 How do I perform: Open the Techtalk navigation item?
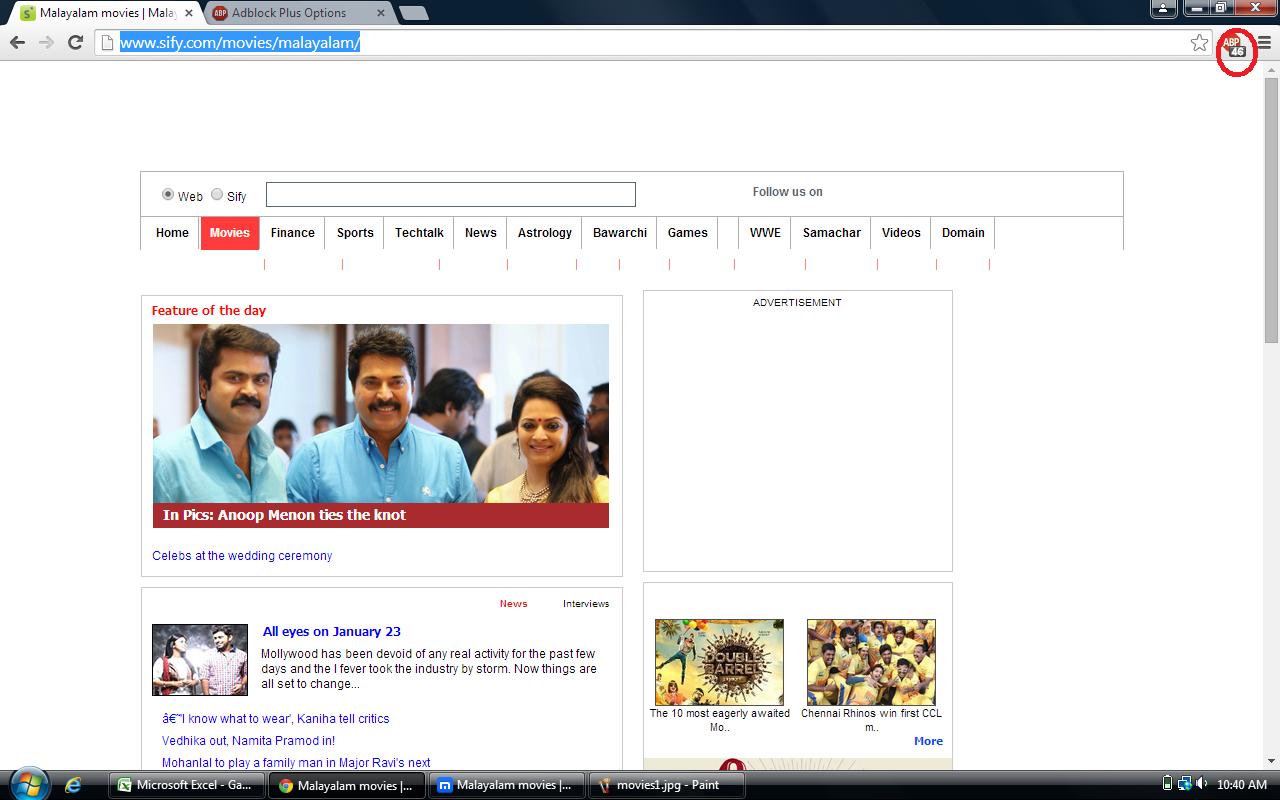tap(419, 233)
